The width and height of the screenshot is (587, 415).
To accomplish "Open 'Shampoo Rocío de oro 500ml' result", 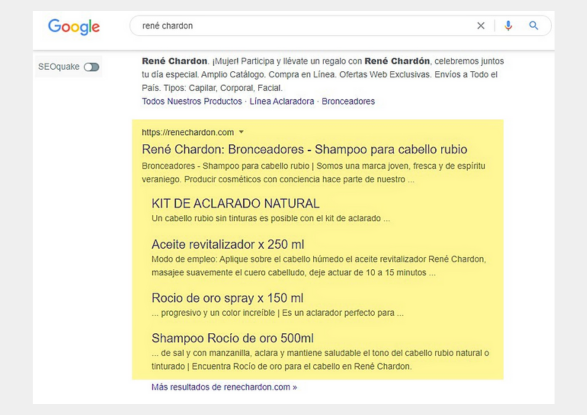I will tap(232, 338).
